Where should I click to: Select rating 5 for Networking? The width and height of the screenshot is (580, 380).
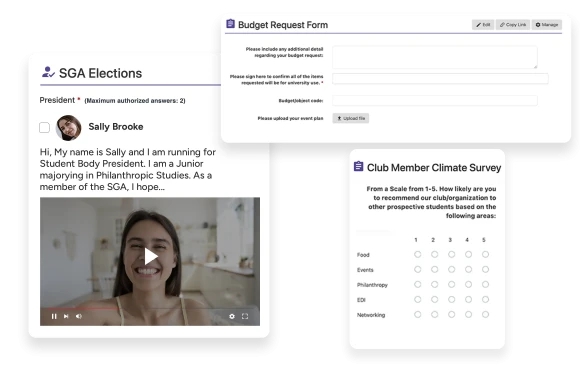[486, 315]
